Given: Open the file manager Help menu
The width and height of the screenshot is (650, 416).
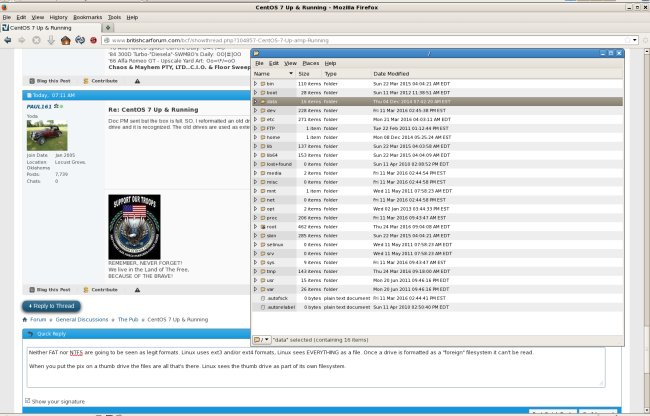Looking at the screenshot, I should click(330, 63).
